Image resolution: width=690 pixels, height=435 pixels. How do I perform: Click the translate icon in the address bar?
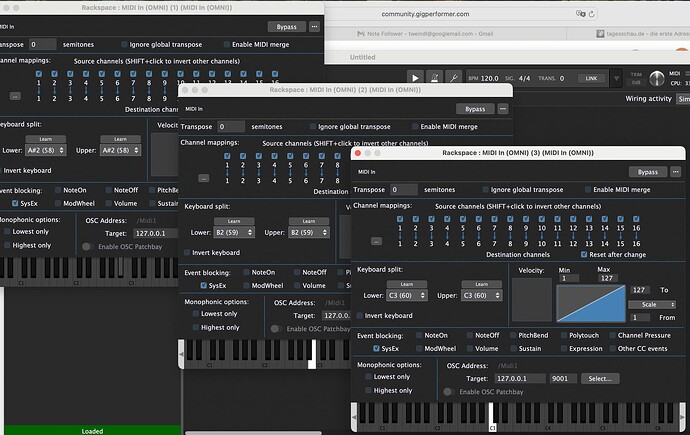point(580,14)
